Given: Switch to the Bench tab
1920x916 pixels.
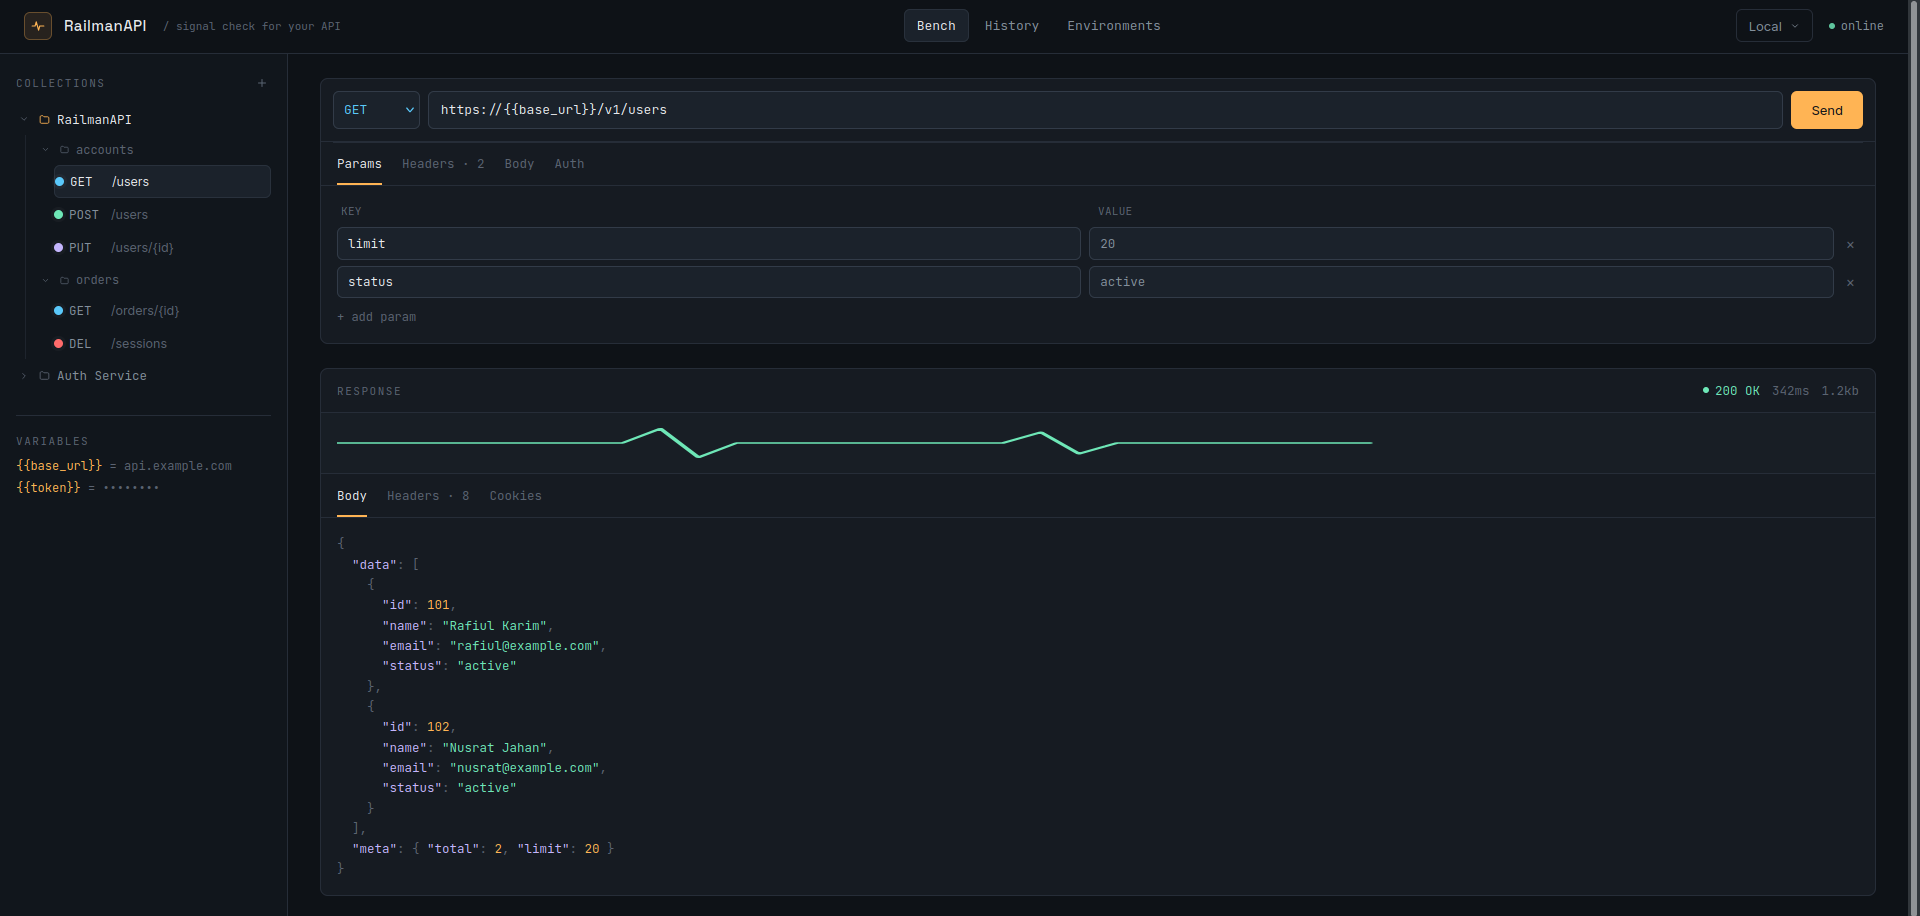Looking at the screenshot, I should coord(936,26).
